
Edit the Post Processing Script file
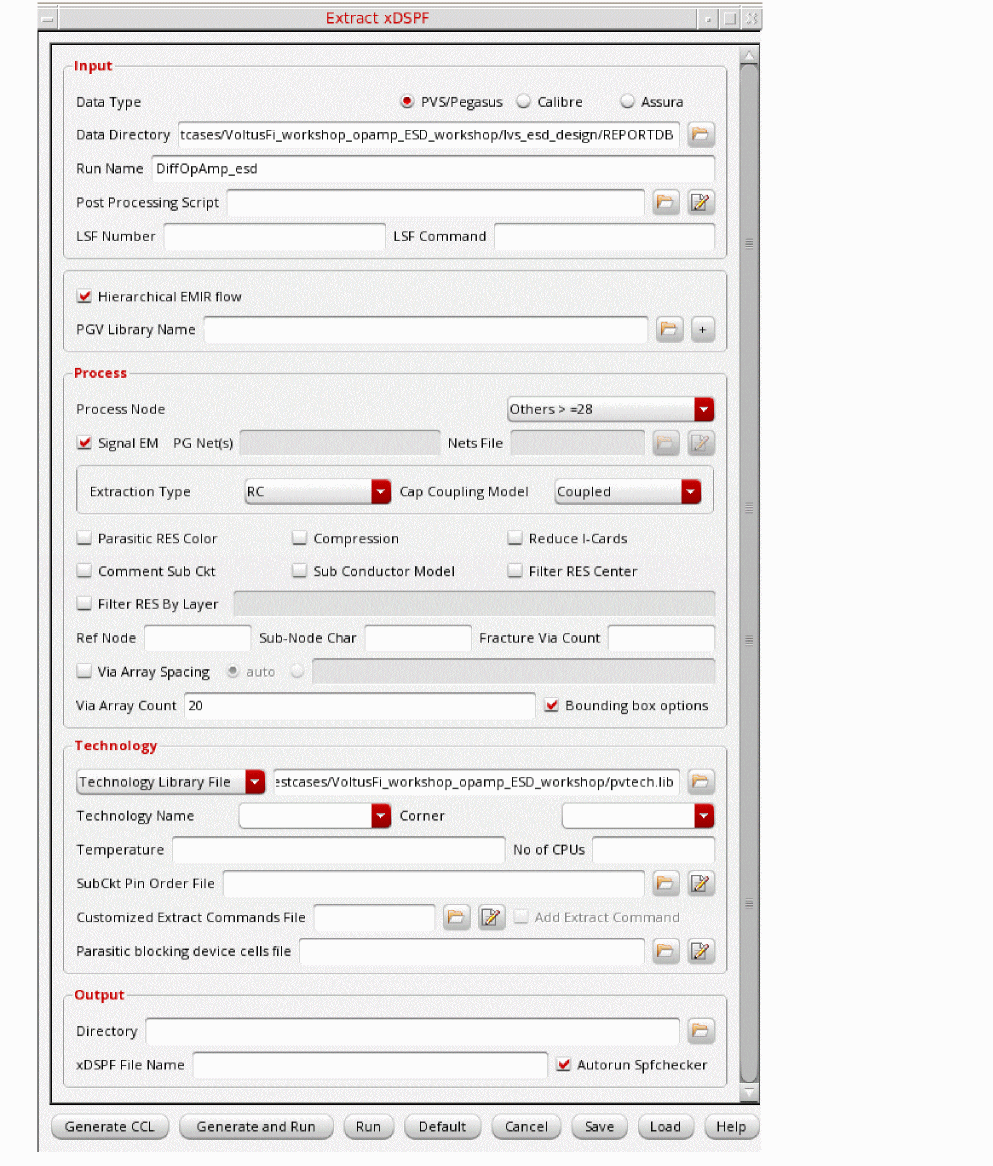coord(702,203)
